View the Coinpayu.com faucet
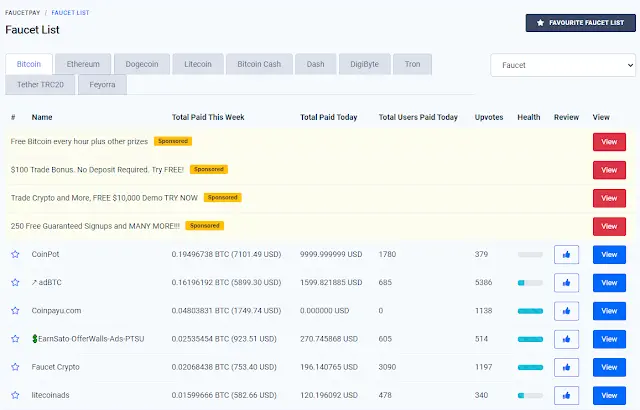The image size is (640, 410). [x=609, y=311]
